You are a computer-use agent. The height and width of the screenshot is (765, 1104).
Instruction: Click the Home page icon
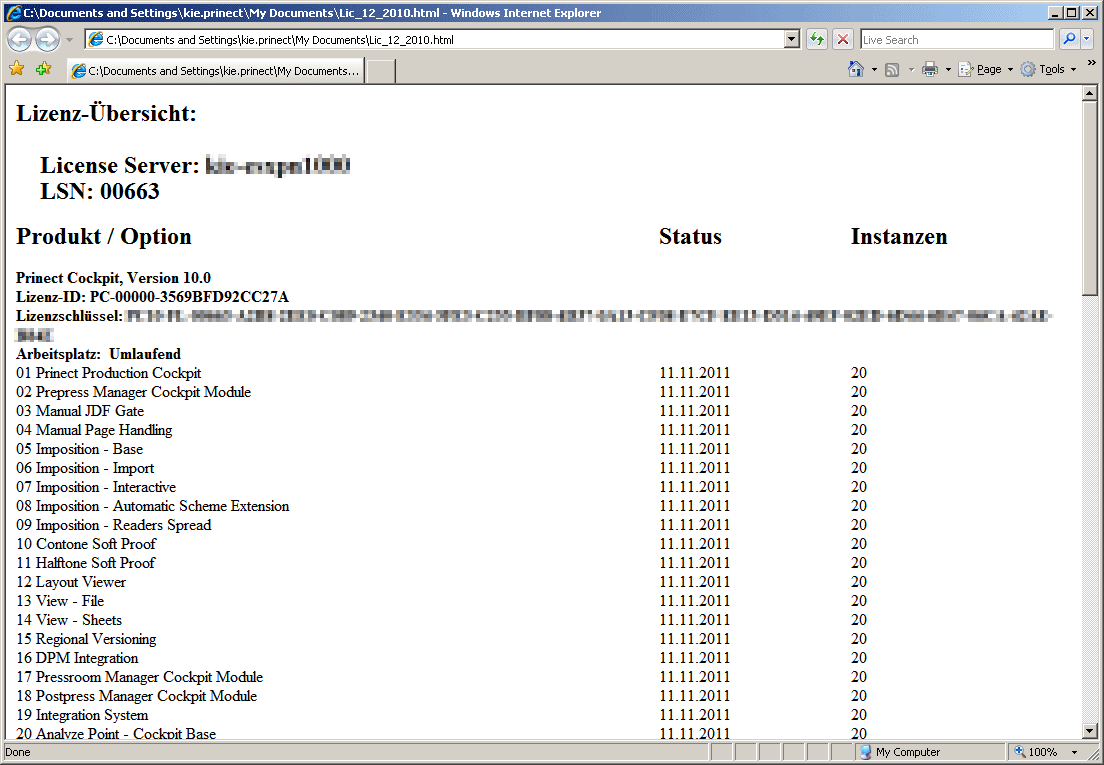pyautogui.click(x=856, y=69)
